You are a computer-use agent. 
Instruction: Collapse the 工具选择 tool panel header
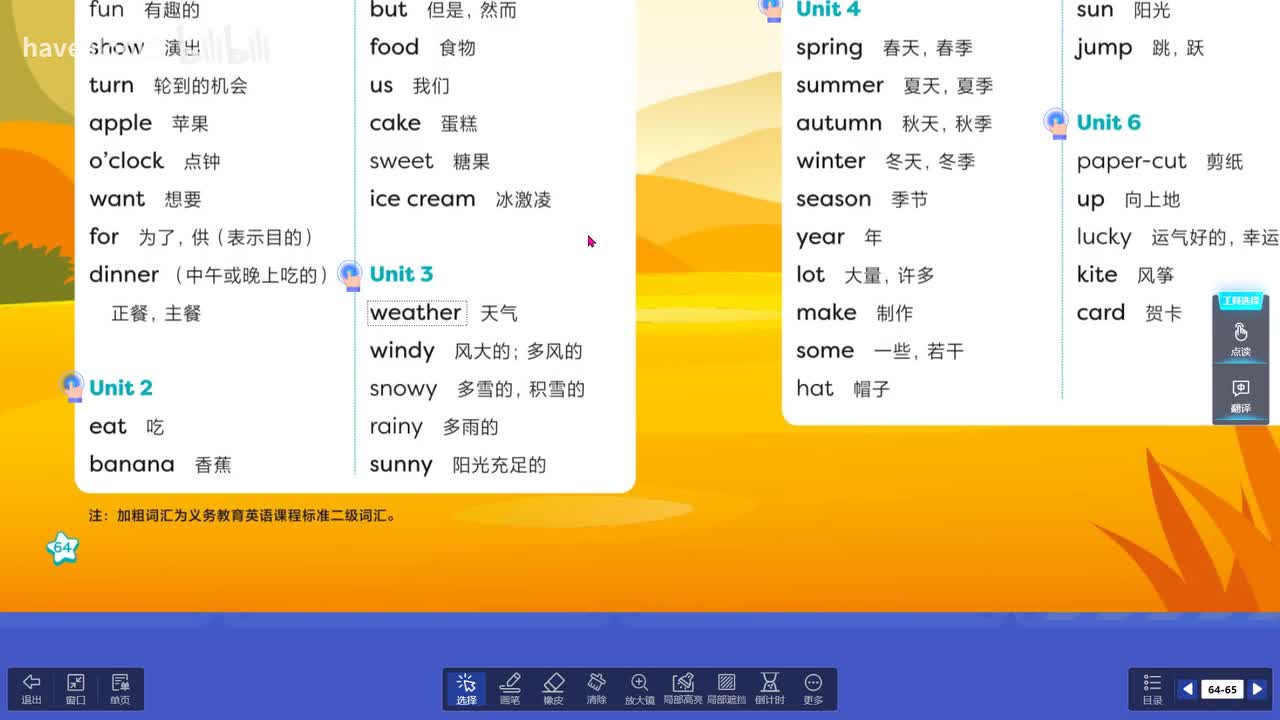tap(1240, 301)
